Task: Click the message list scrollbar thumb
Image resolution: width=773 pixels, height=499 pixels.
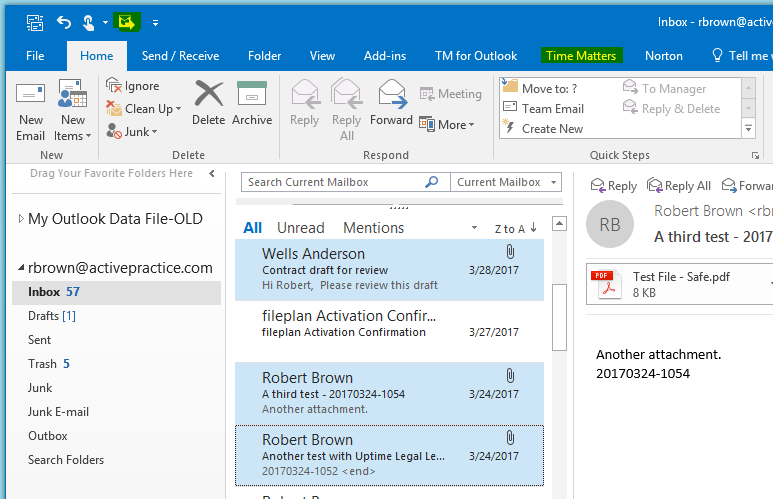Action: pyautogui.click(x=559, y=317)
